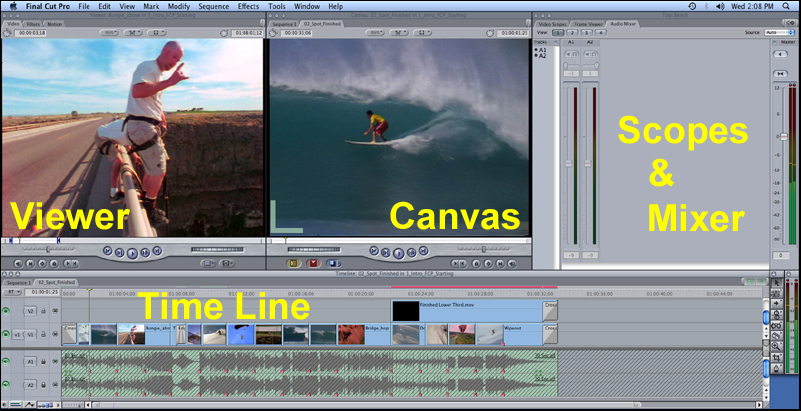
Task: Select the arrow Selection tool in palette
Action: tap(777, 282)
